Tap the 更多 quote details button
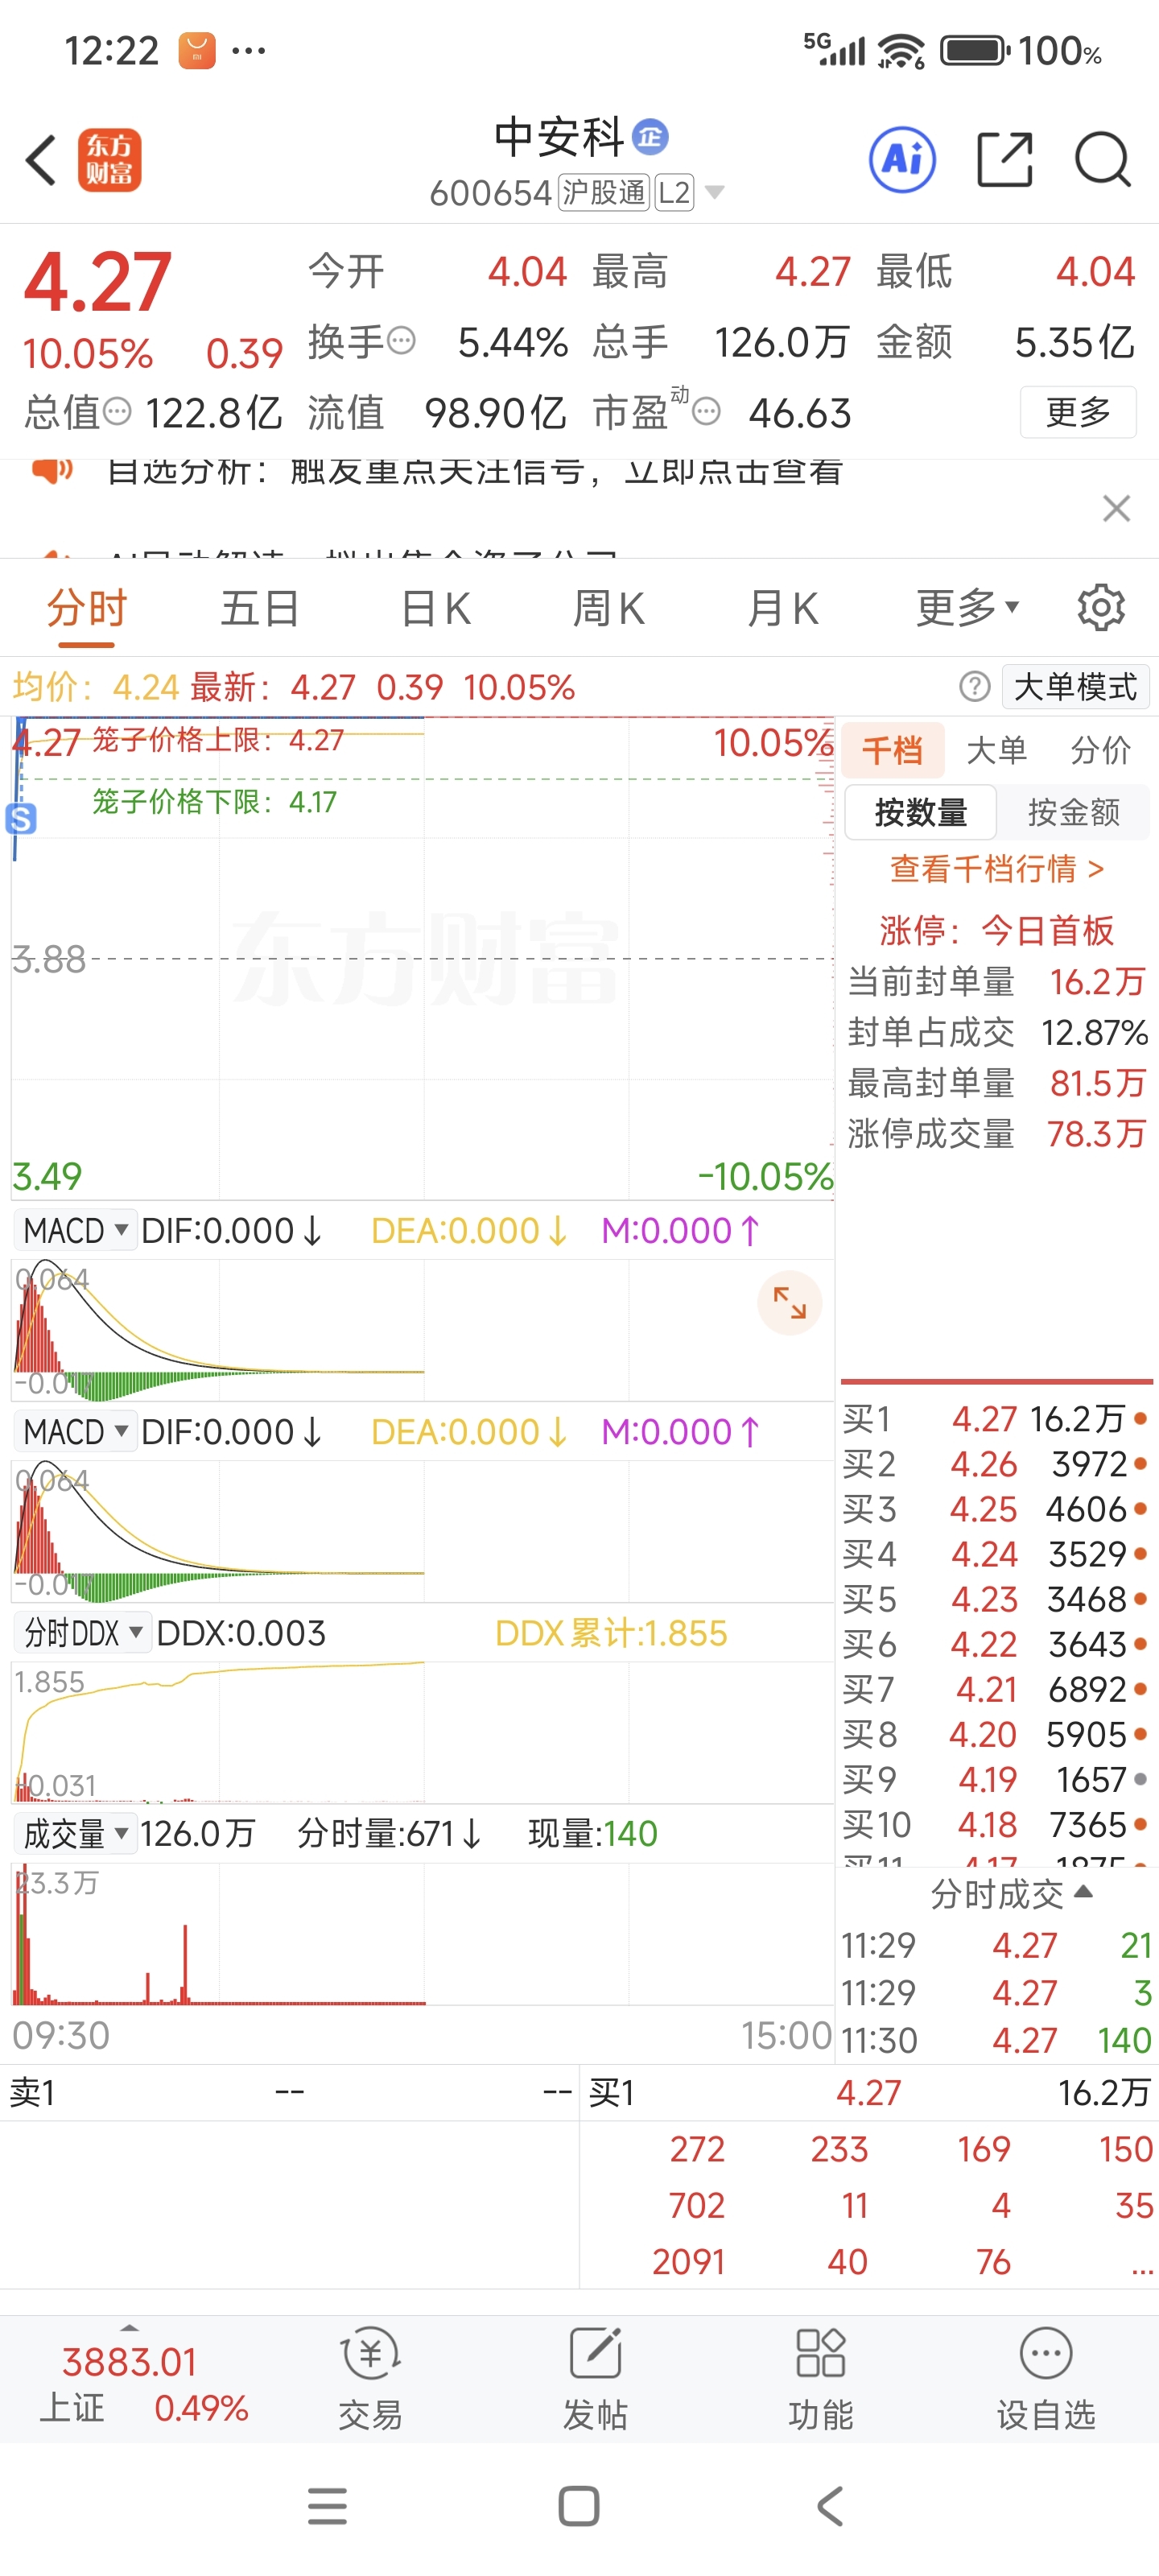Viewport: 1159px width, 2576px height. [1078, 411]
